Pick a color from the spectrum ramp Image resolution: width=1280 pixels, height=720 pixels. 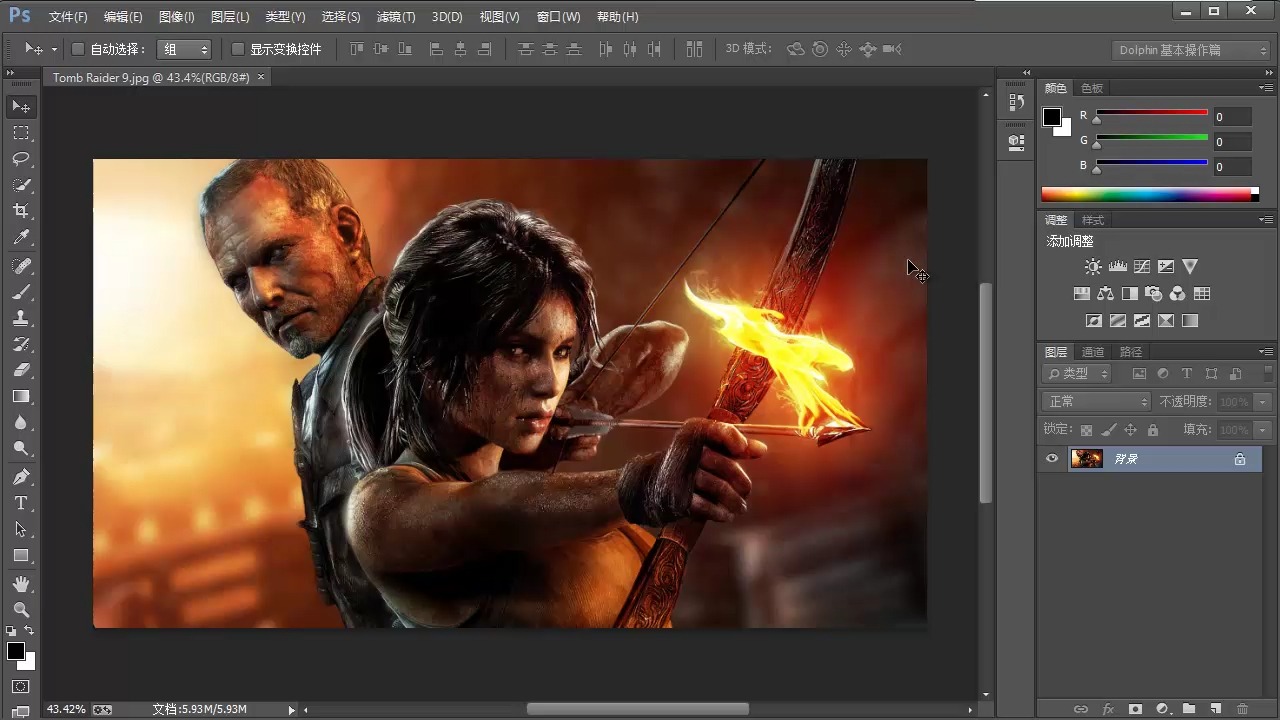coord(1150,195)
